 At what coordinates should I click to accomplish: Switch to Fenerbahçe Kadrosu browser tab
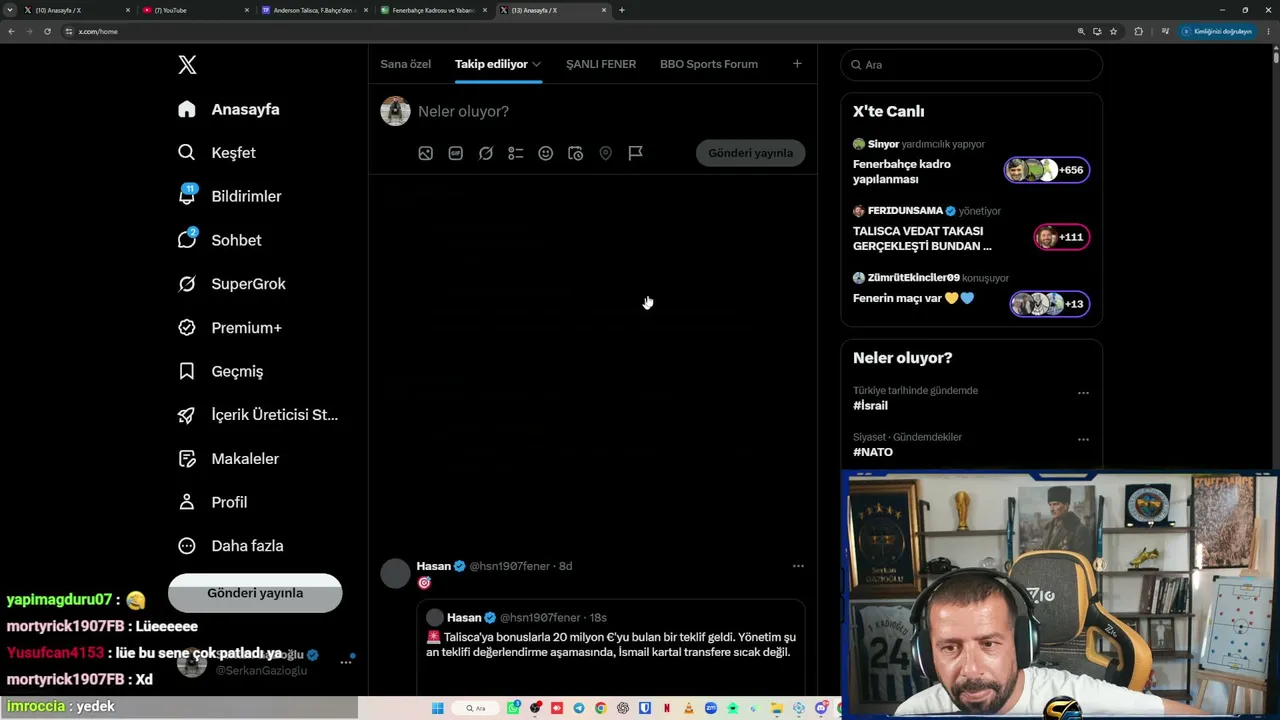click(434, 10)
